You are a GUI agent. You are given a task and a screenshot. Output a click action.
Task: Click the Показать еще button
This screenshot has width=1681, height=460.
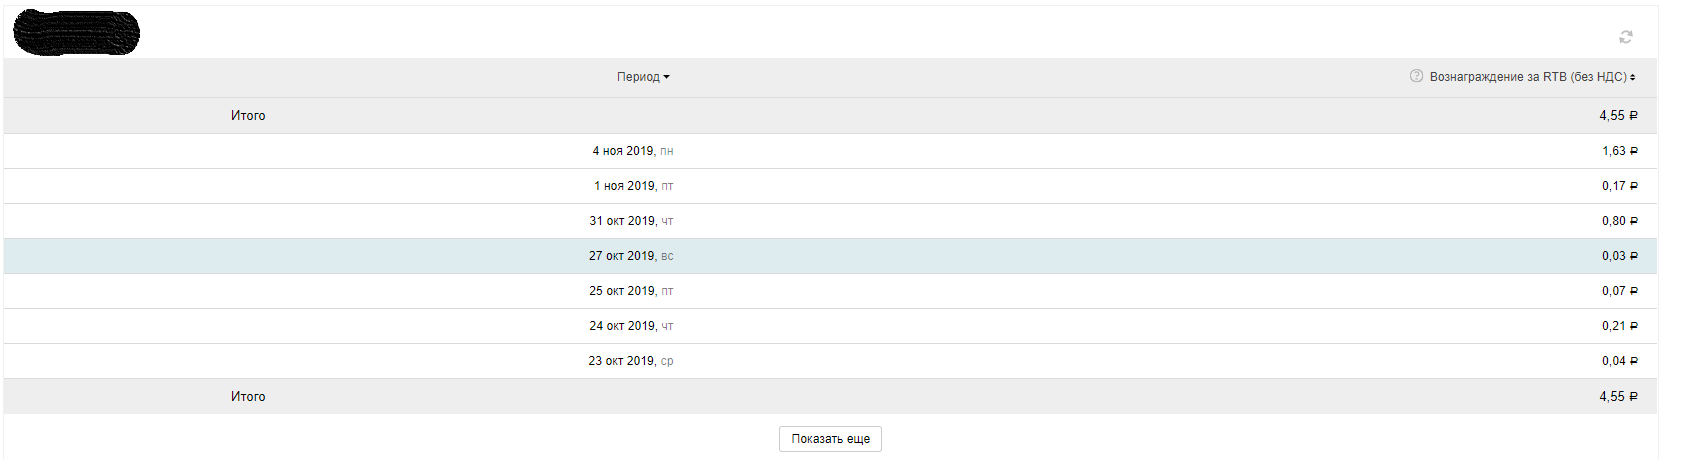pos(830,439)
